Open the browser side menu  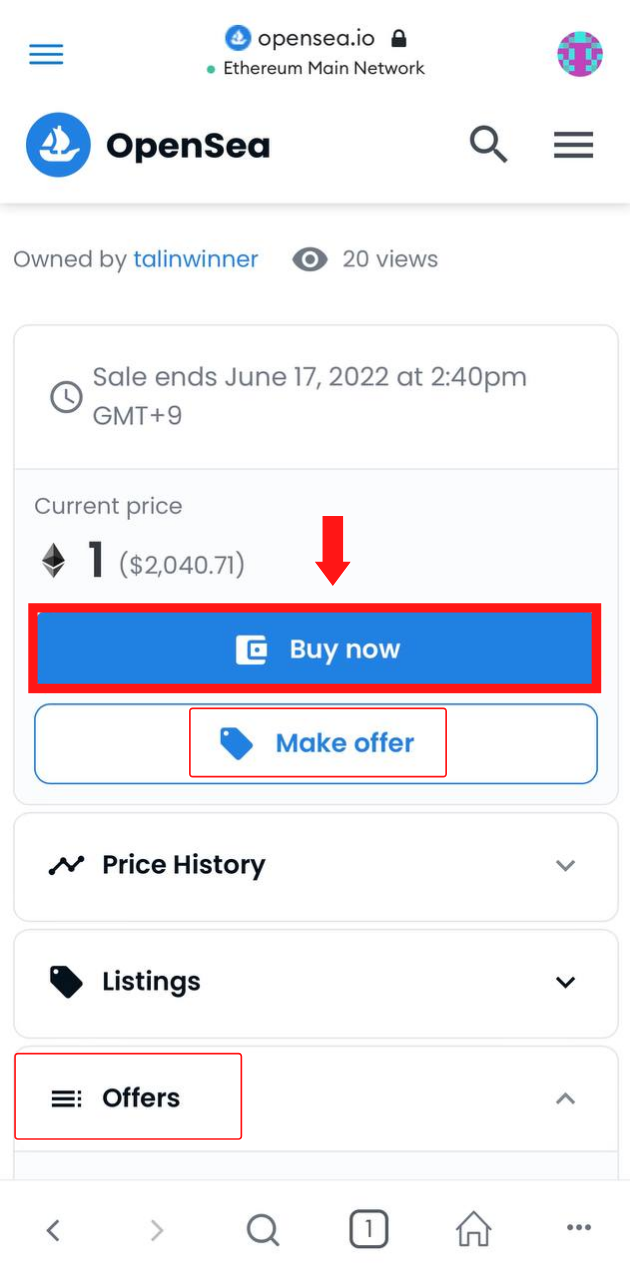[x=46, y=54]
